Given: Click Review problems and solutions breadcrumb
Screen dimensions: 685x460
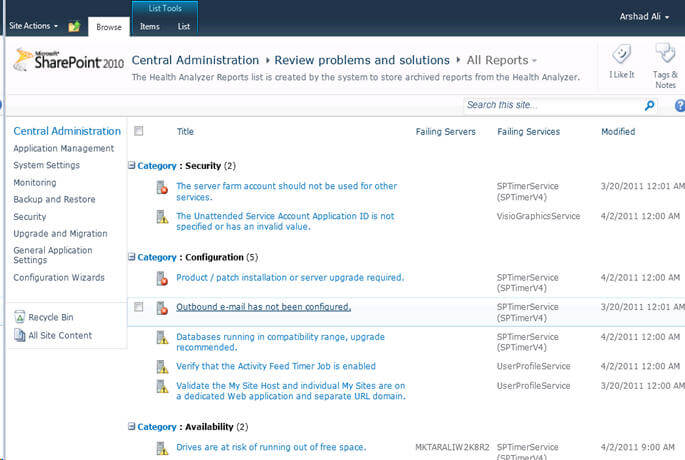Looking at the screenshot, I should [x=362, y=60].
